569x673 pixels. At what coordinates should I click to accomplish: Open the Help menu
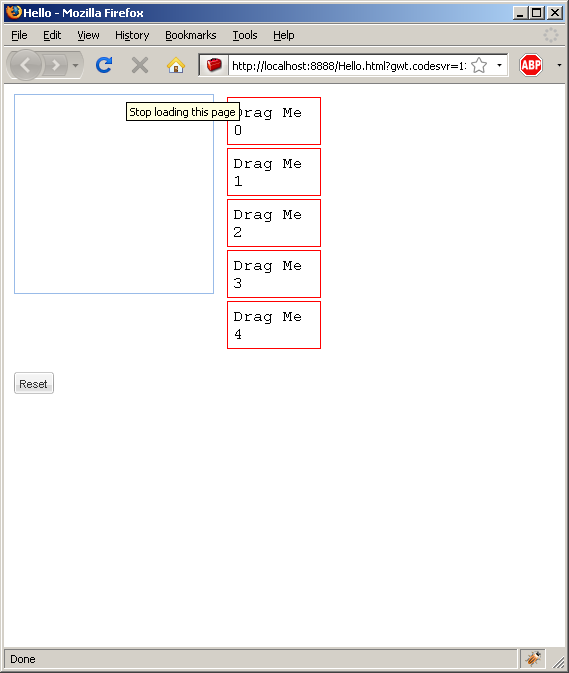284,35
